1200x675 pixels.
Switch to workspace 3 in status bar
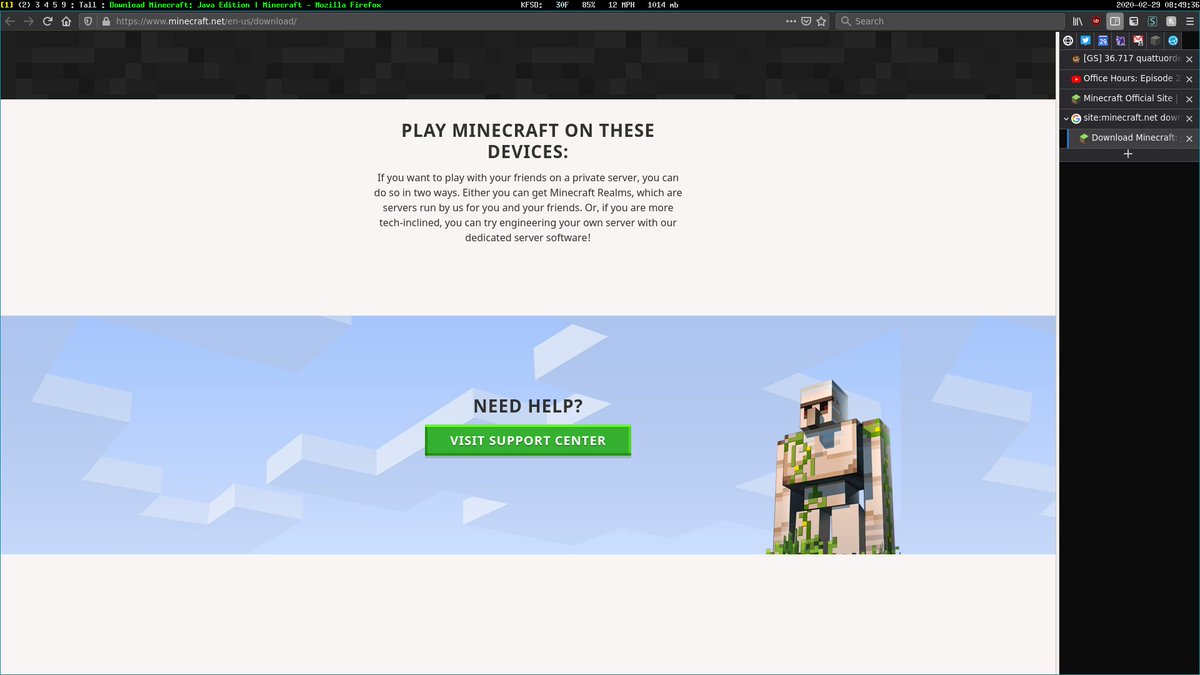coord(37,5)
